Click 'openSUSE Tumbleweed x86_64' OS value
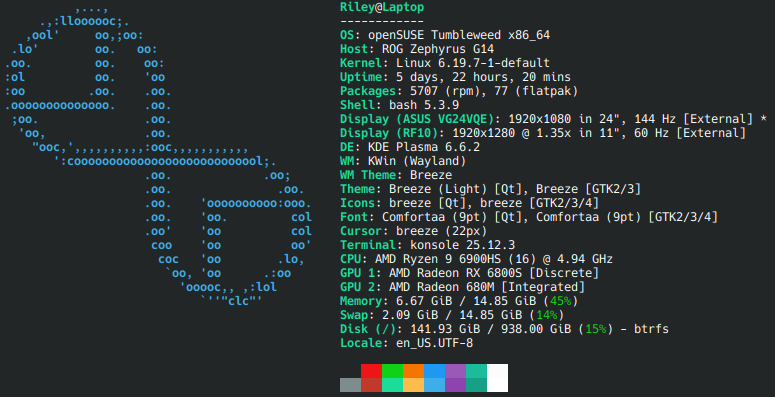 (x=459, y=35)
